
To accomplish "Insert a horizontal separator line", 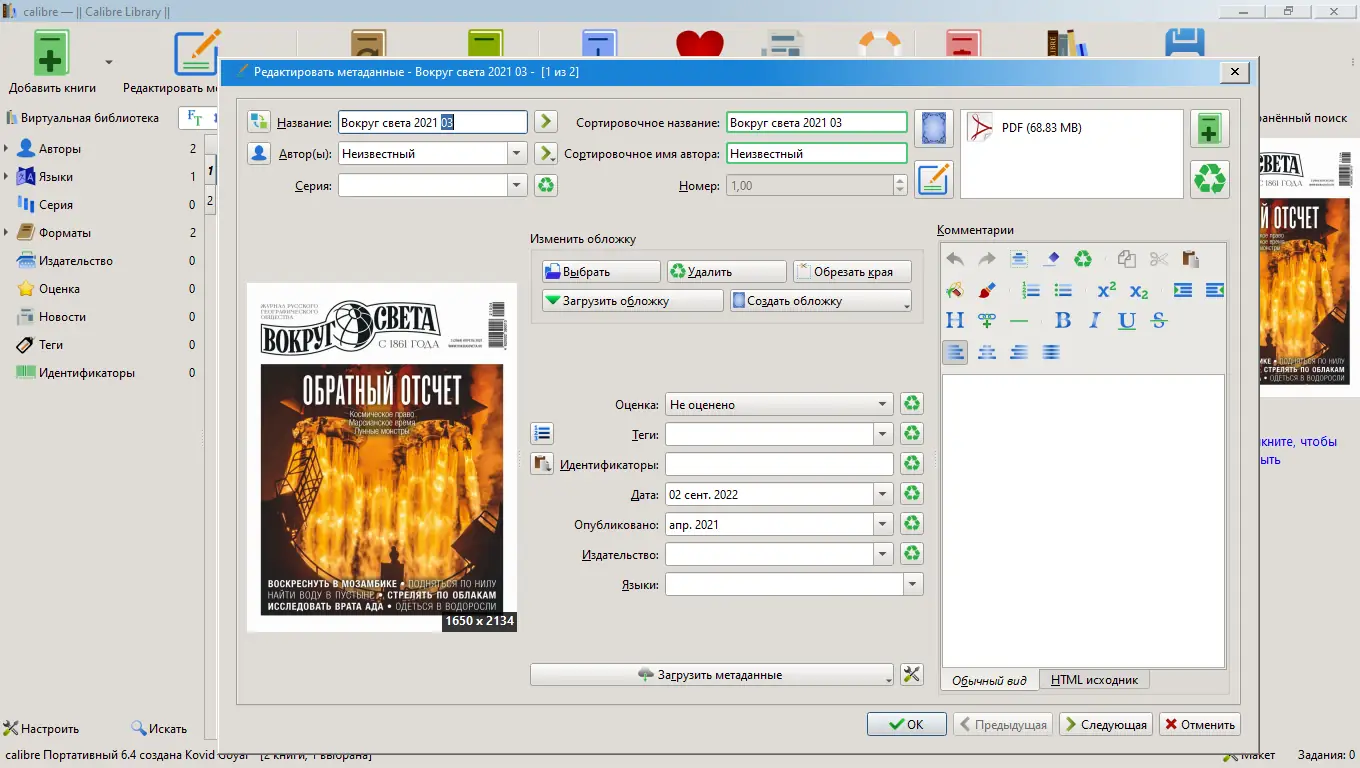I will point(1019,321).
